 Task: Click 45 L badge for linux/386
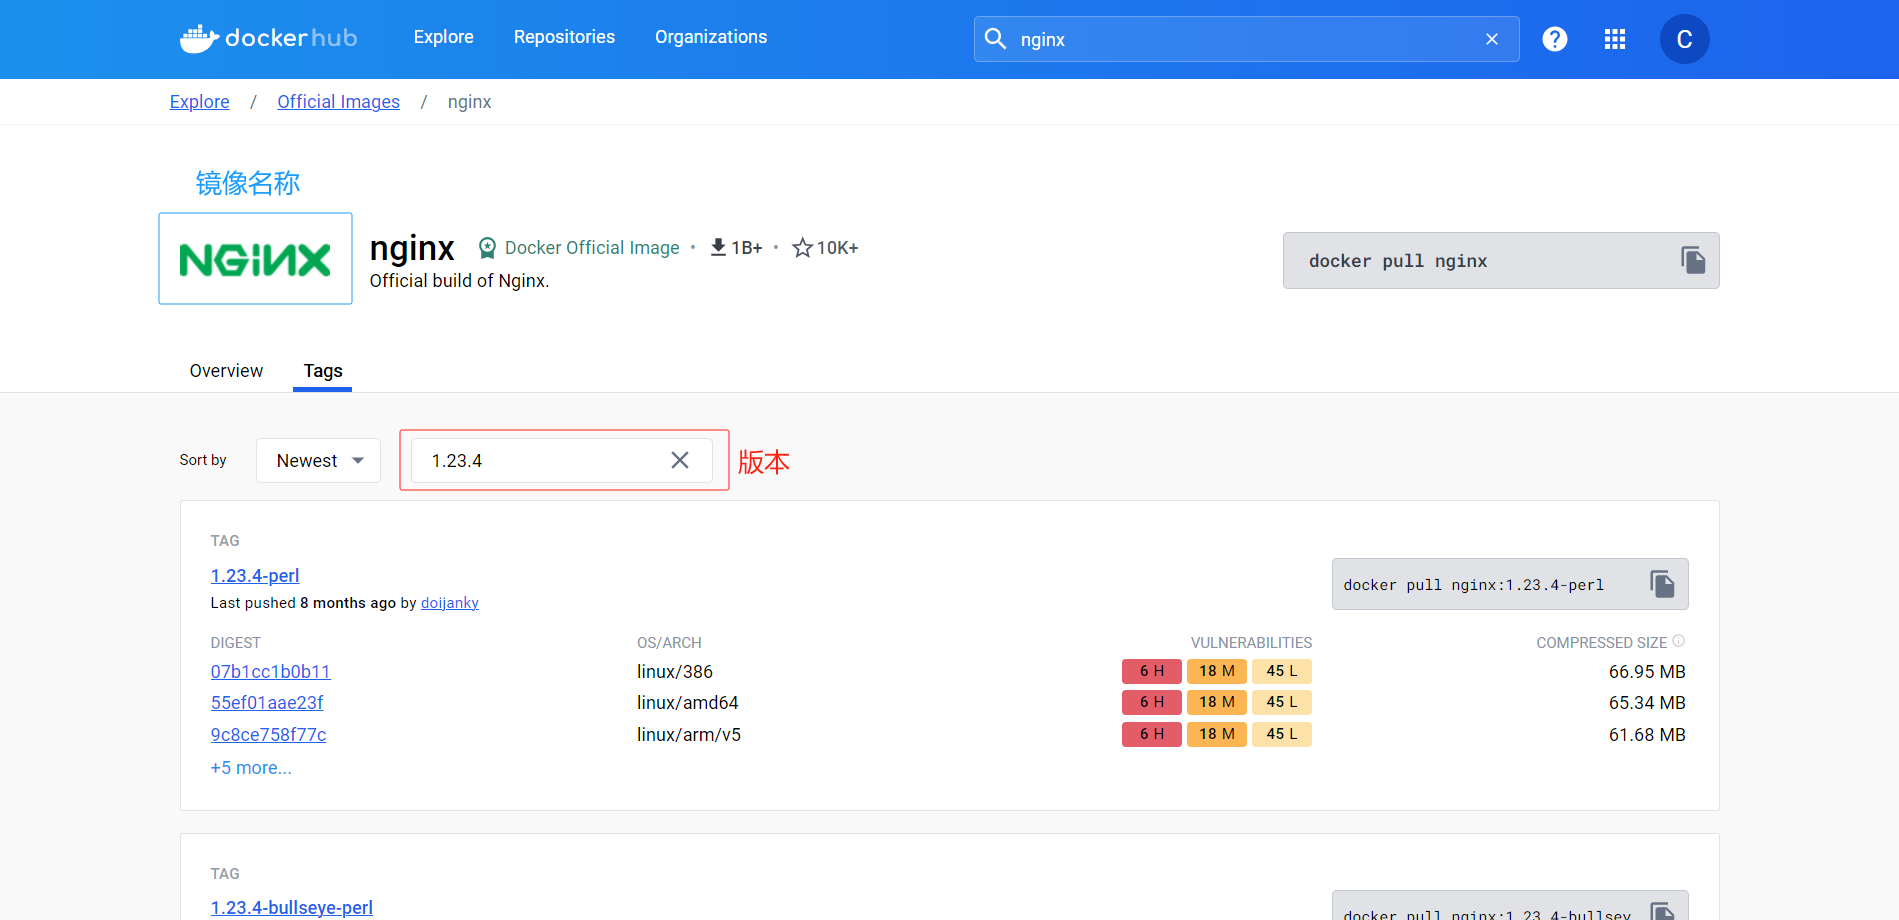(x=1281, y=671)
